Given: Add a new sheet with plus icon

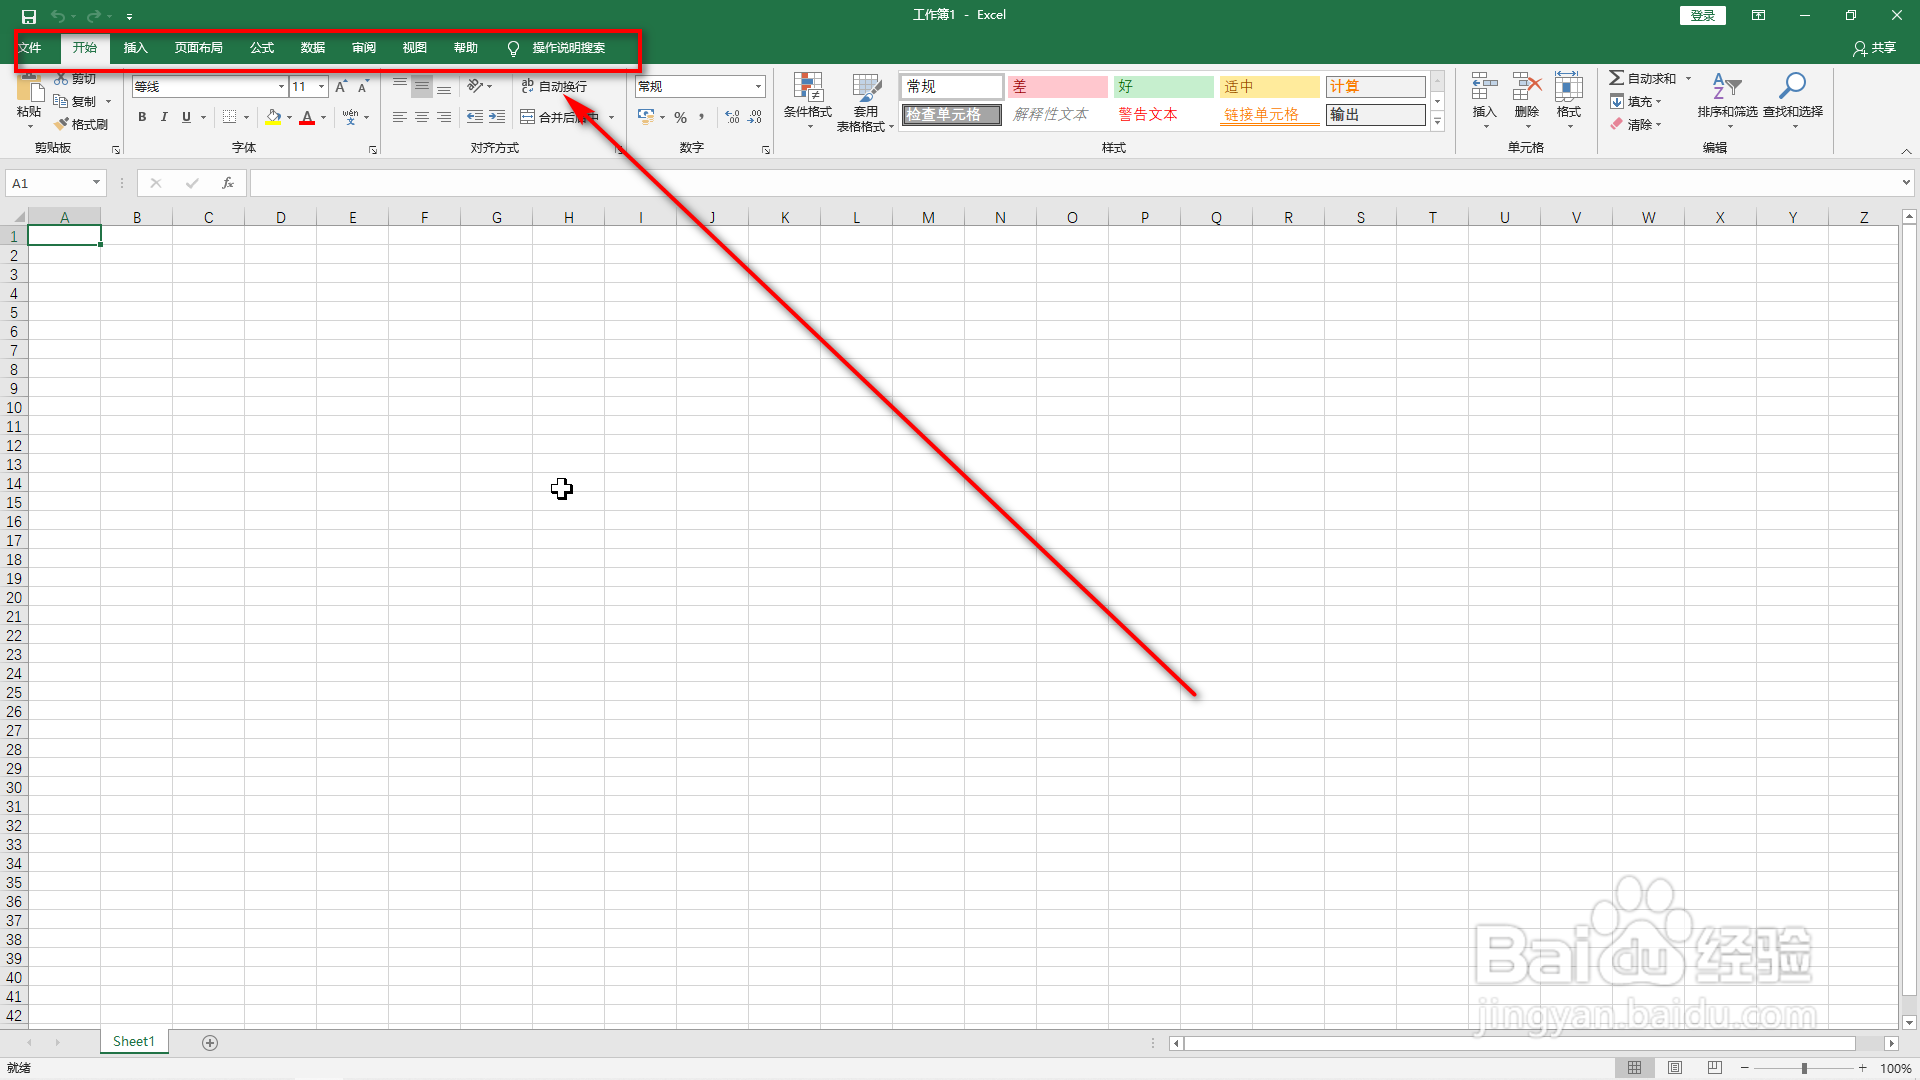Looking at the screenshot, I should click(210, 1042).
